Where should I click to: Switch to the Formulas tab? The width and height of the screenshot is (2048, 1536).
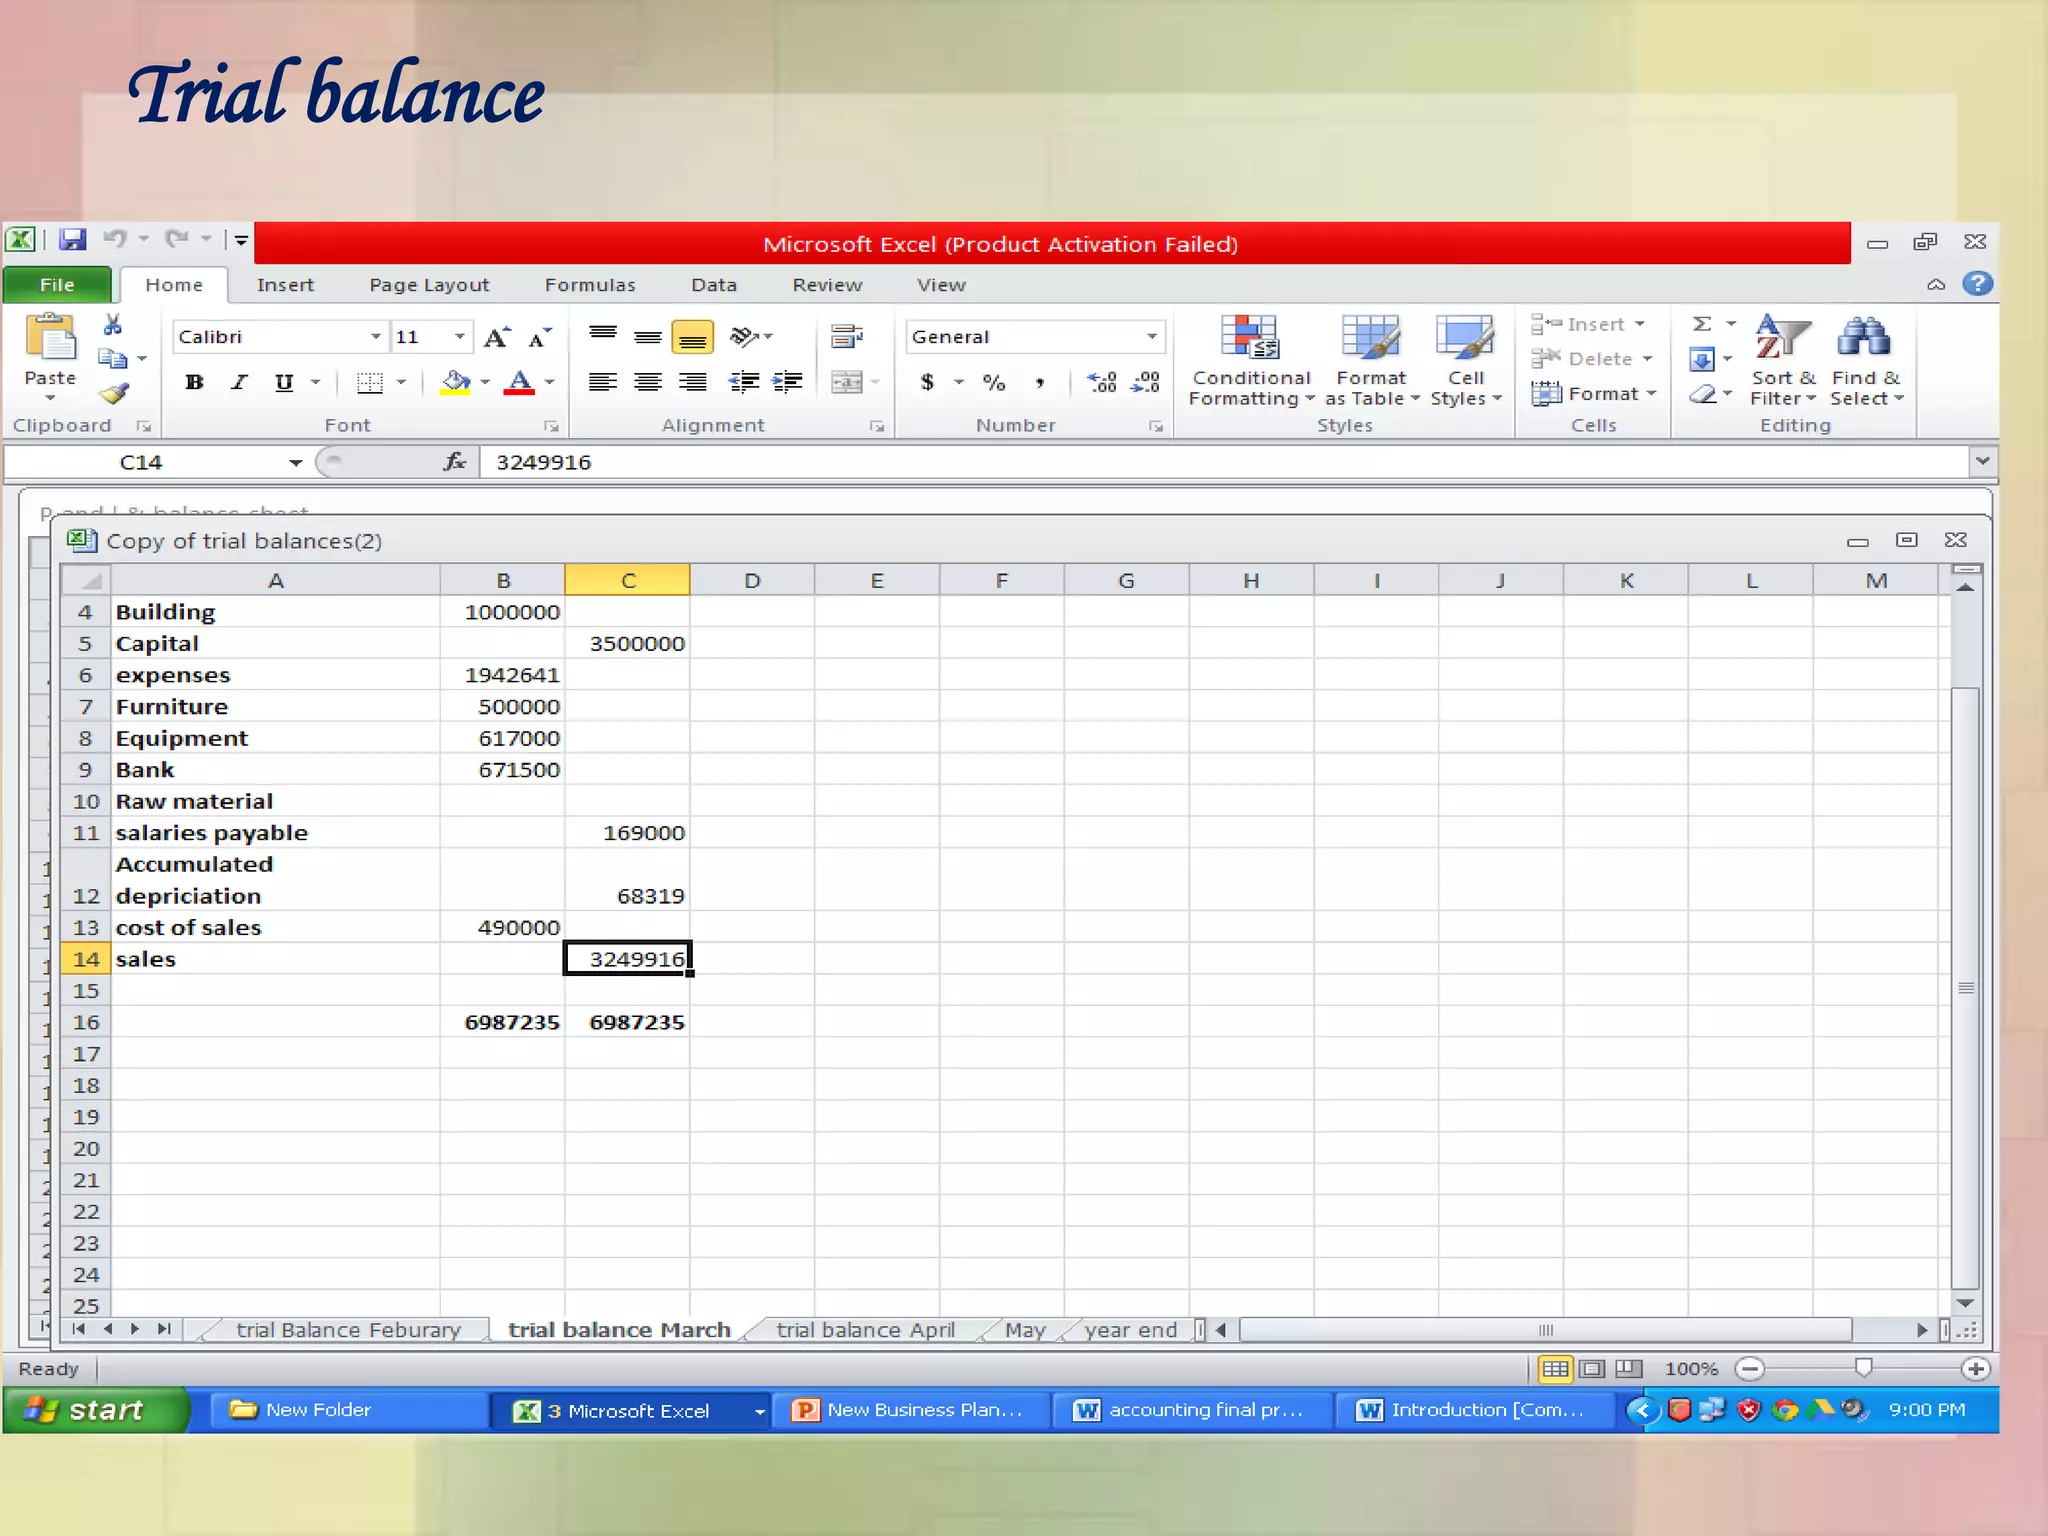[x=590, y=285]
